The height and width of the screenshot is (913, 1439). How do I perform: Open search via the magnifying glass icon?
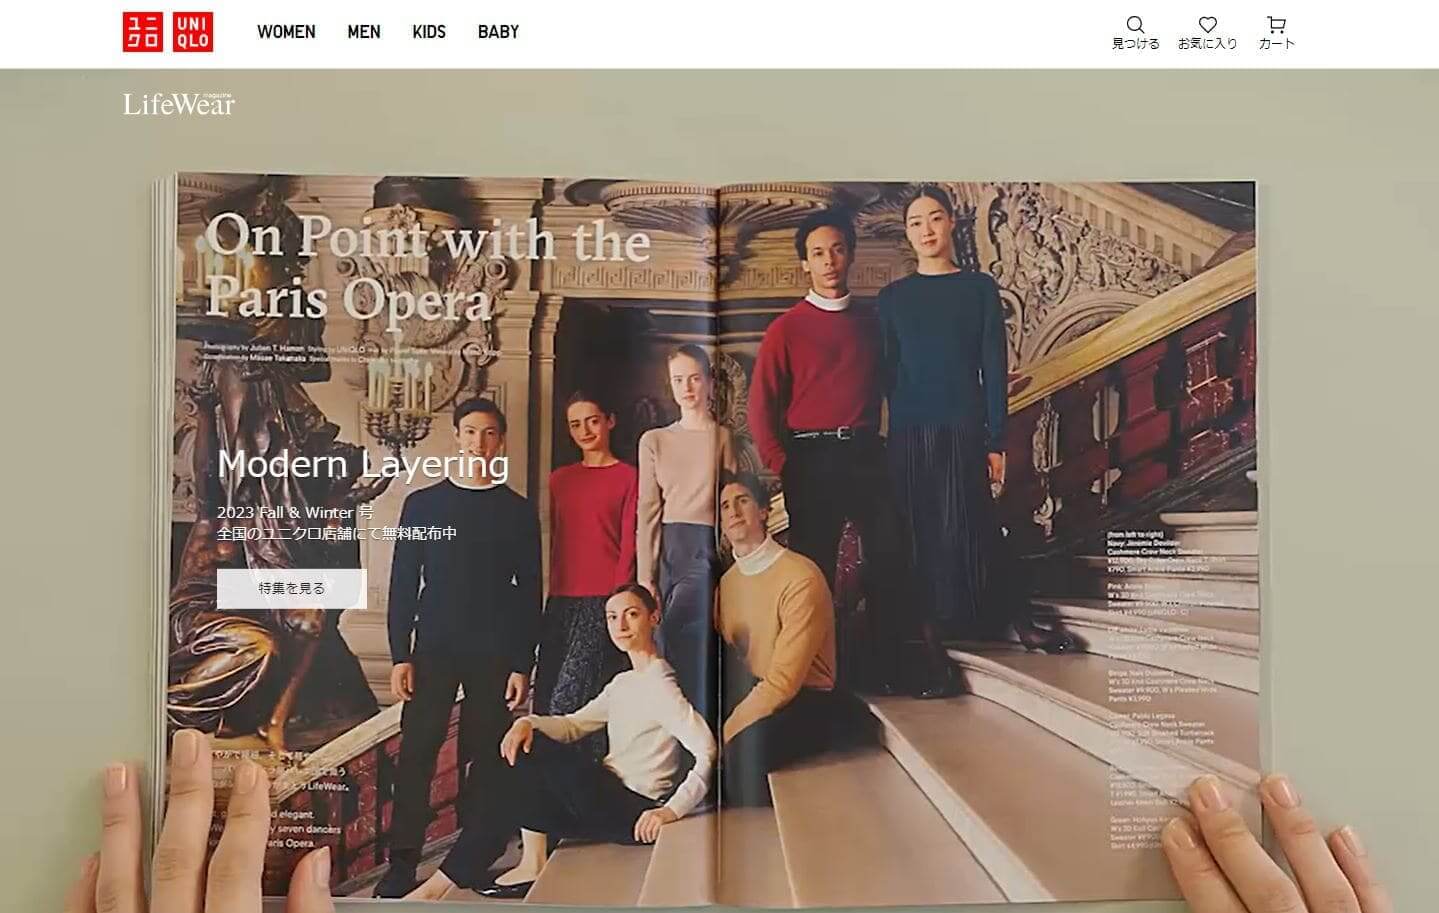pos(1135,24)
